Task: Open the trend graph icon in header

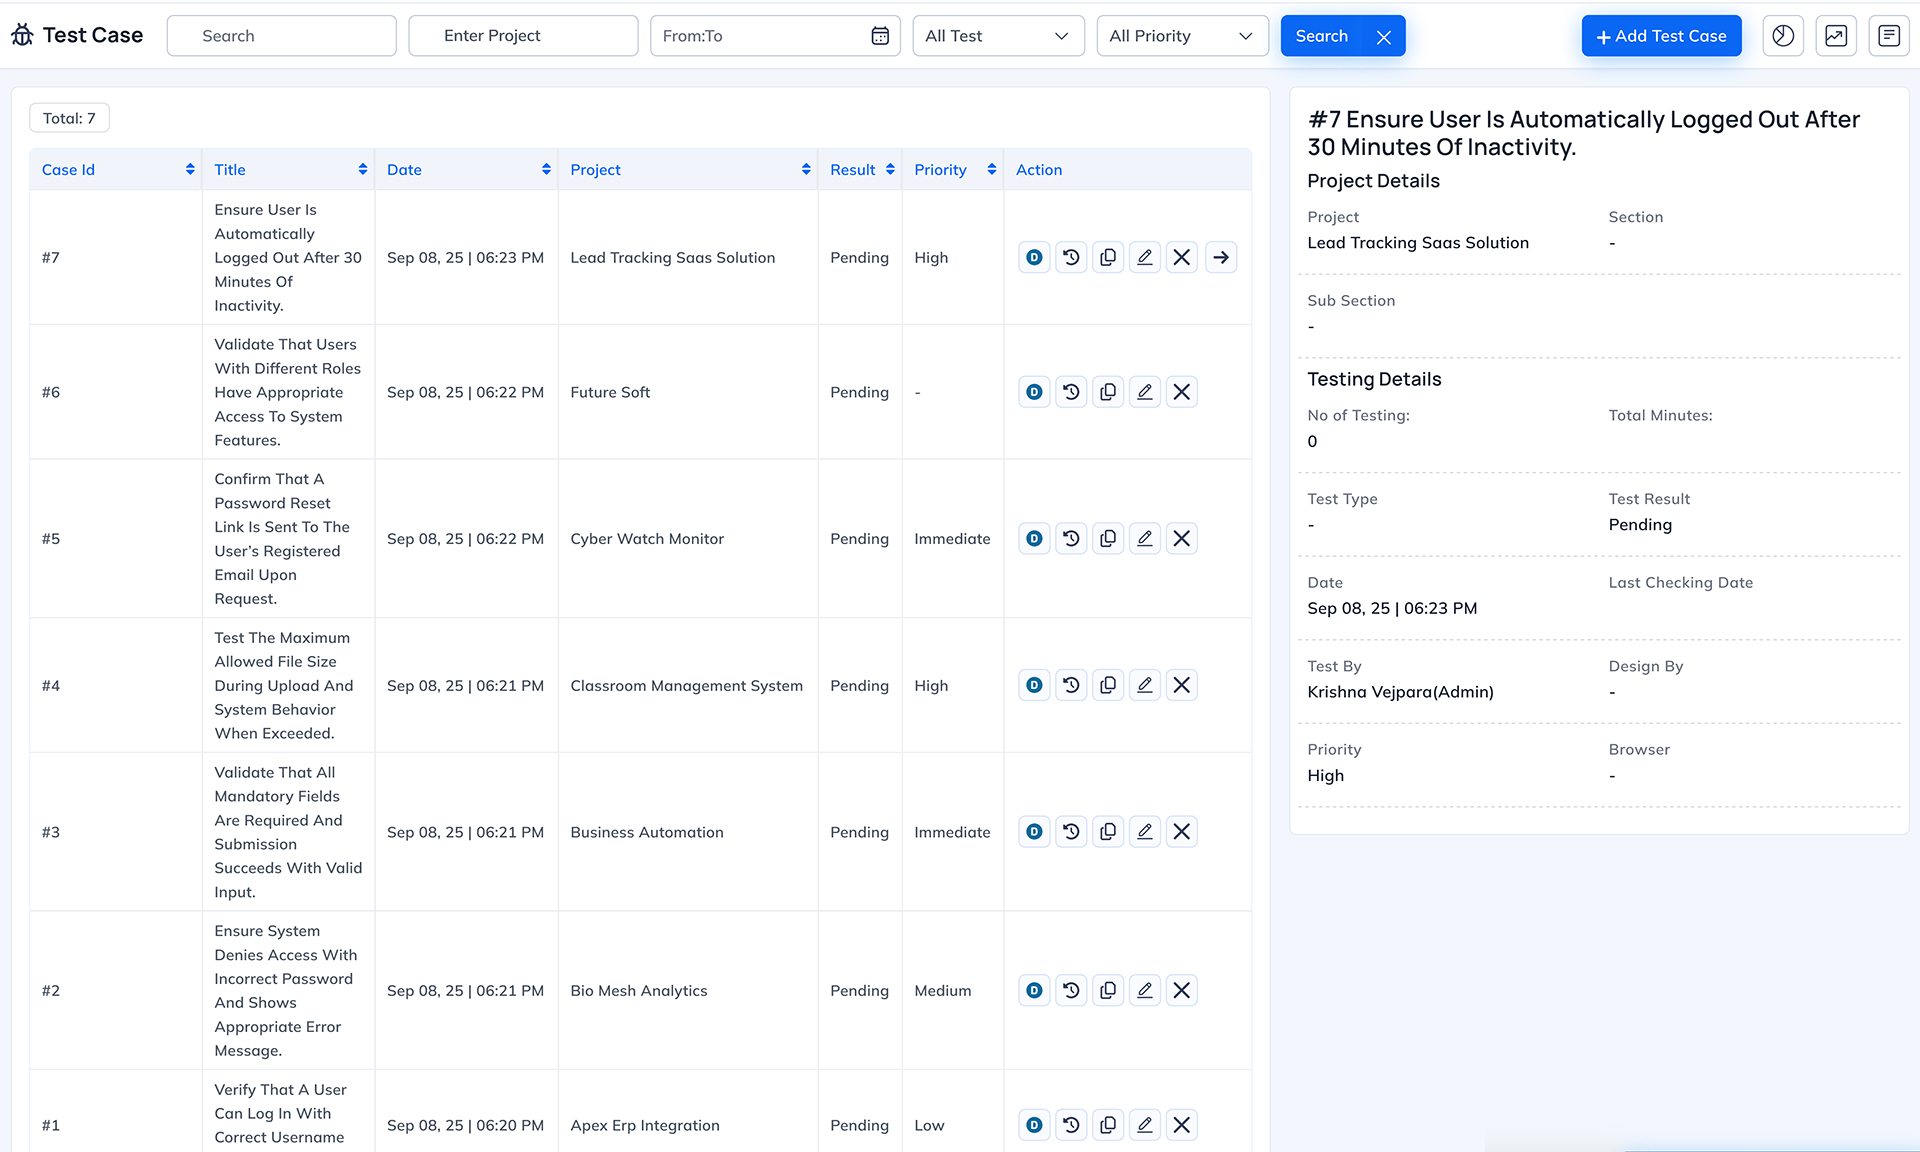Action: coord(1836,36)
